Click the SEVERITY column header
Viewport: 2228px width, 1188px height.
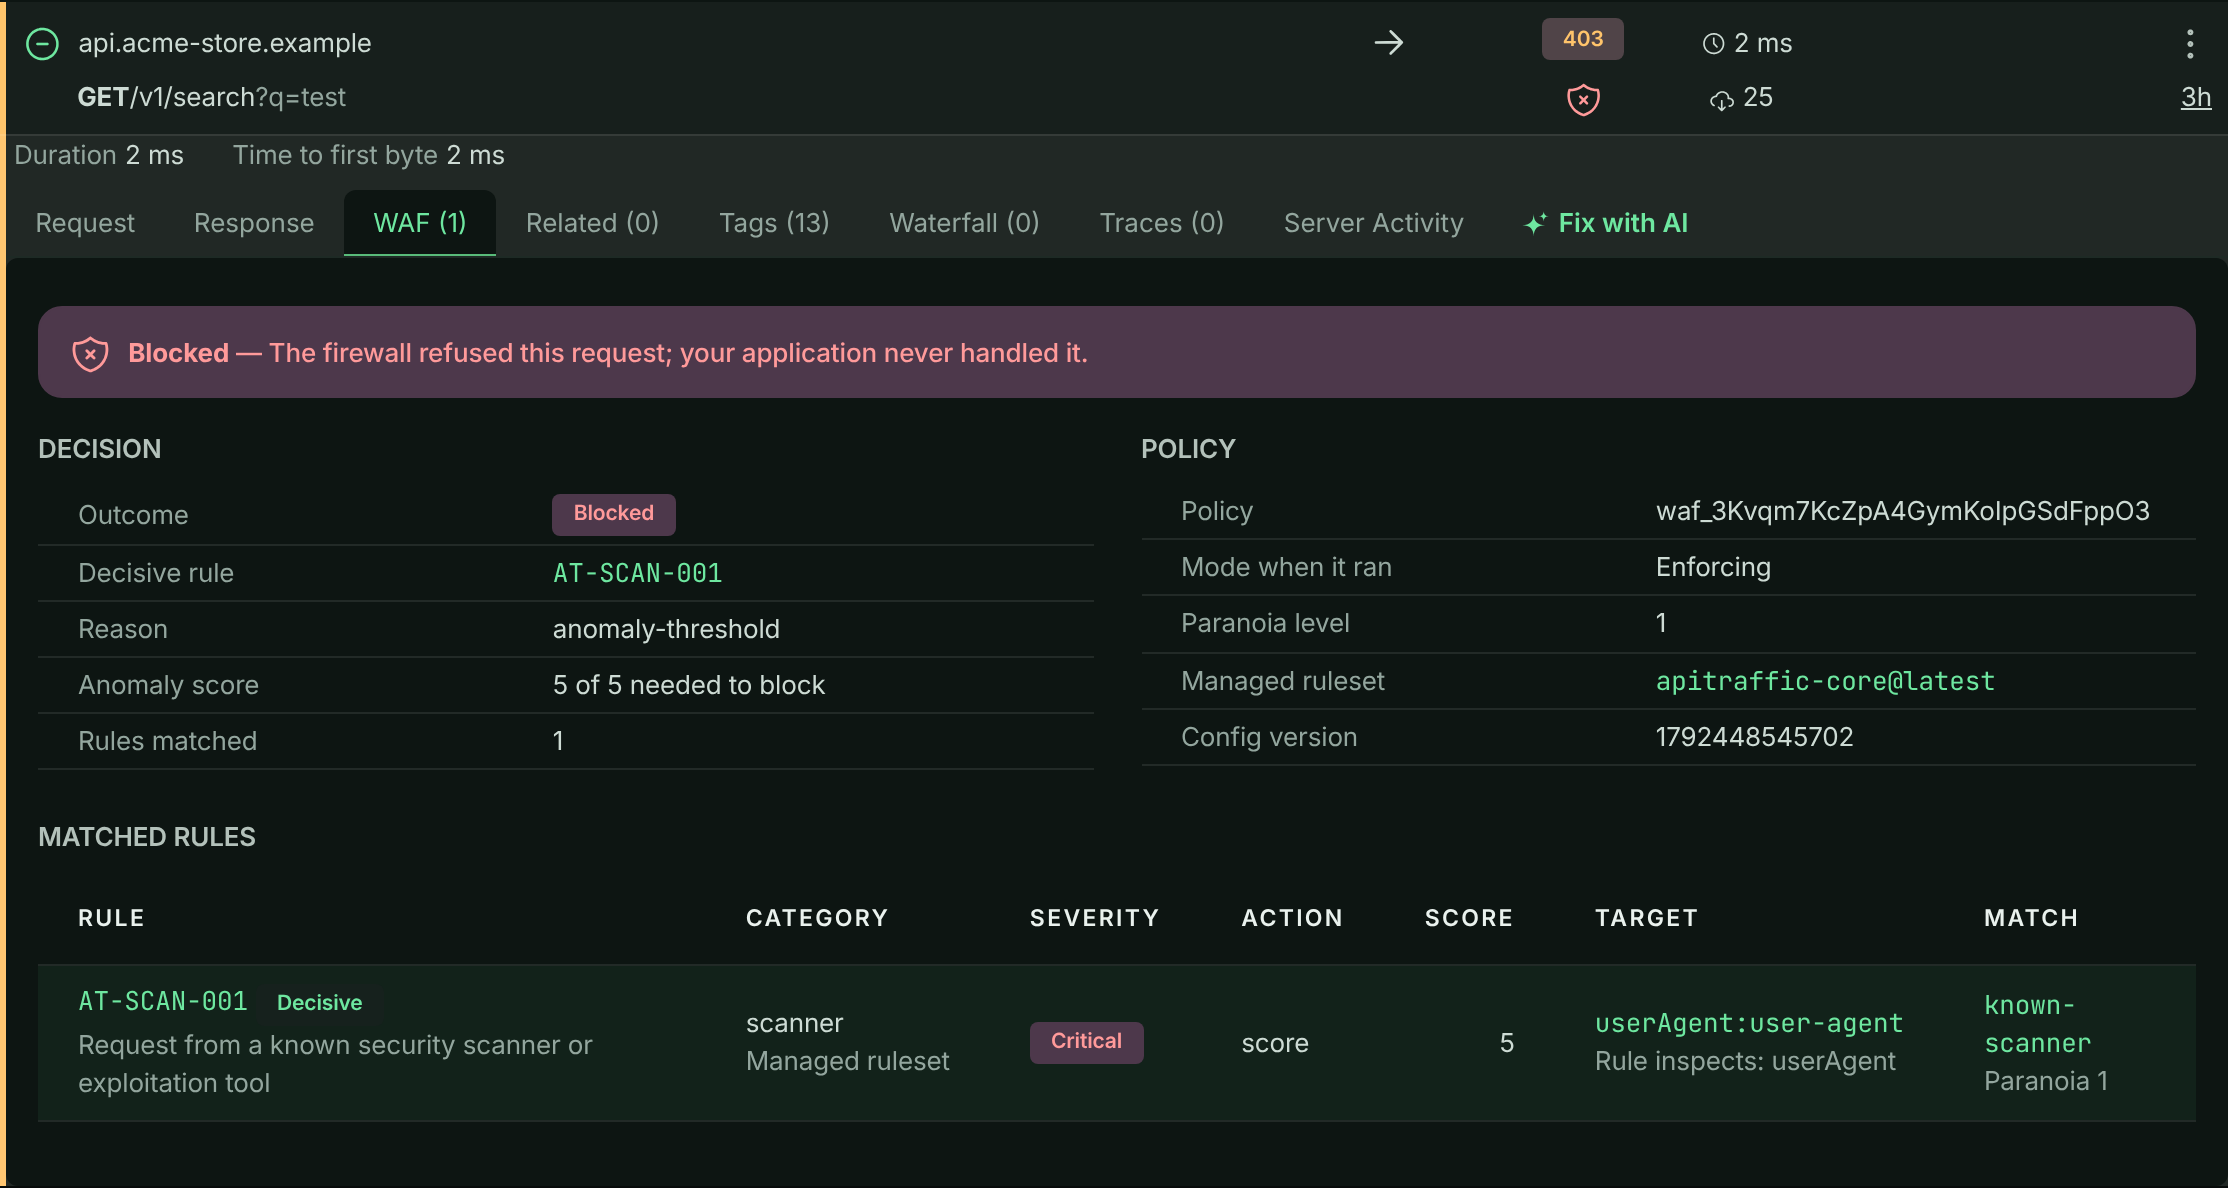click(x=1094, y=918)
